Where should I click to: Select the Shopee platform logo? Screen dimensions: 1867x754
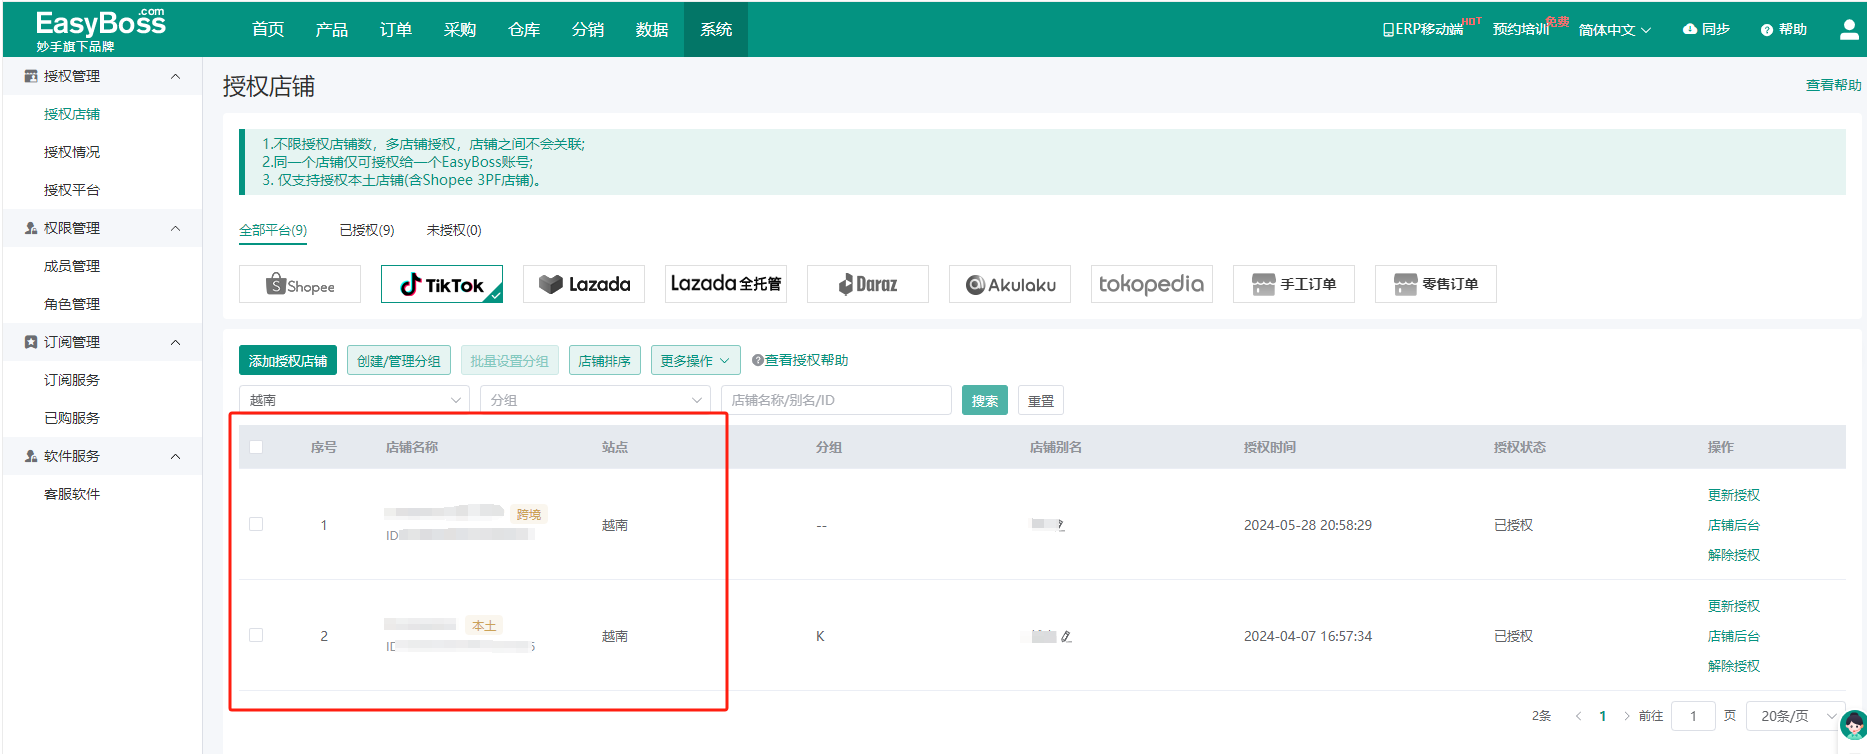click(x=300, y=285)
